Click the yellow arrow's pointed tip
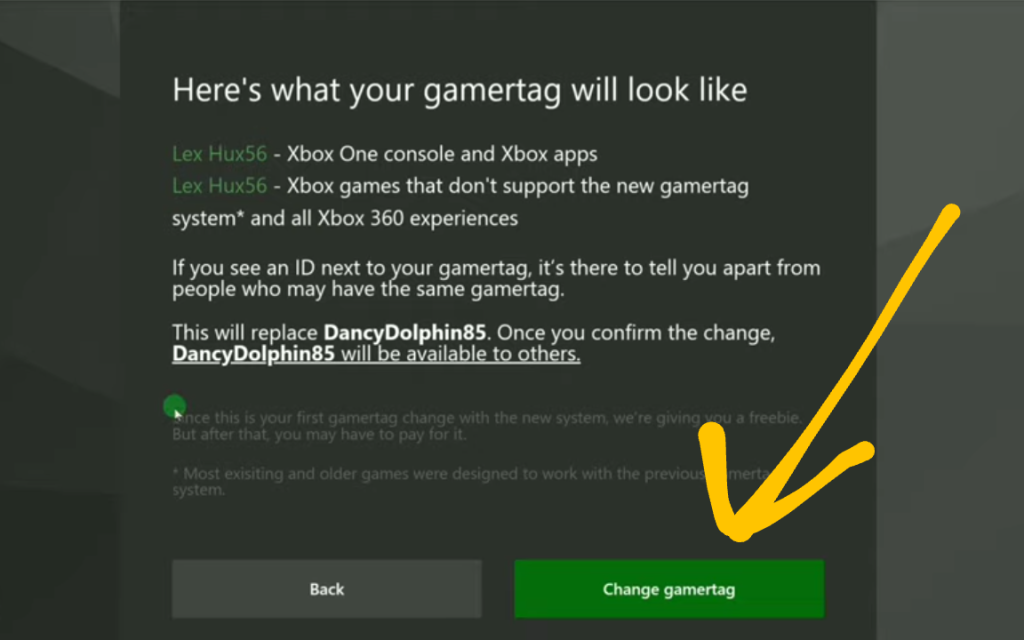The height and width of the screenshot is (640, 1024). (x=739, y=532)
